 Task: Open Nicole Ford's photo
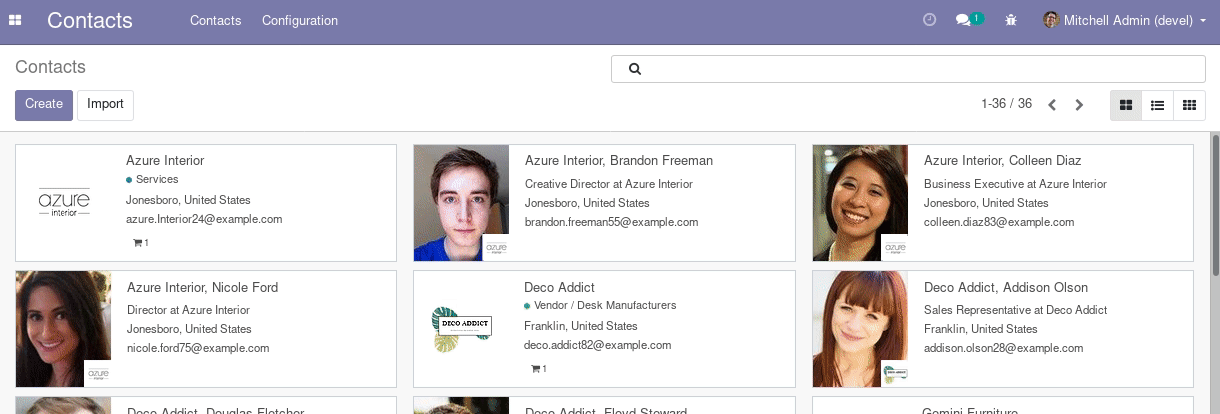(x=63, y=329)
